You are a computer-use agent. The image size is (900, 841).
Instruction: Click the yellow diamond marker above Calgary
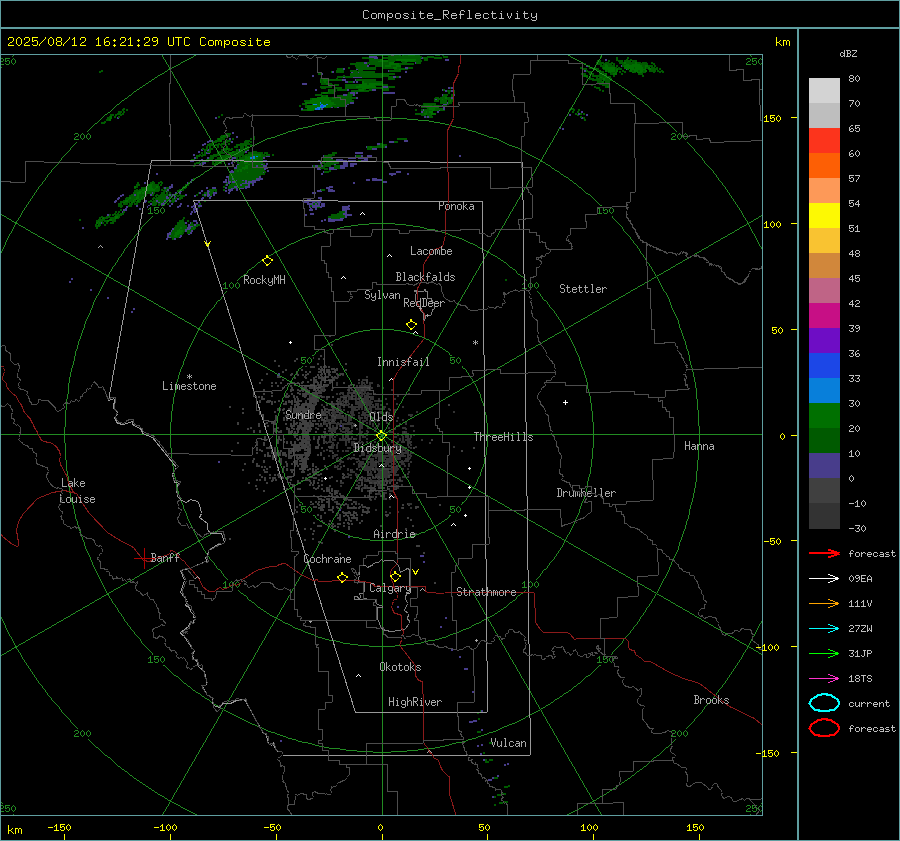(395, 576)
